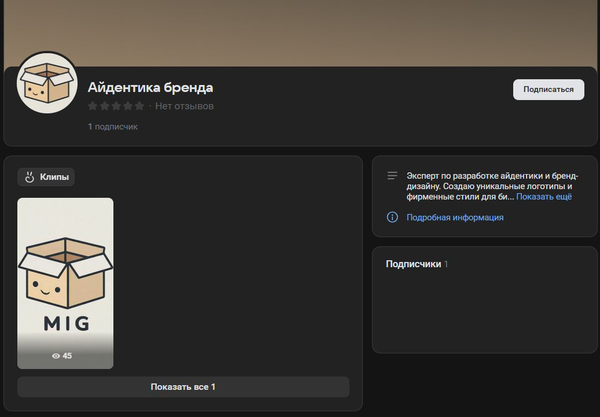Open Подробная информация link
The width and height of the screenshot is (600, 417).
(x=455, y=217)
